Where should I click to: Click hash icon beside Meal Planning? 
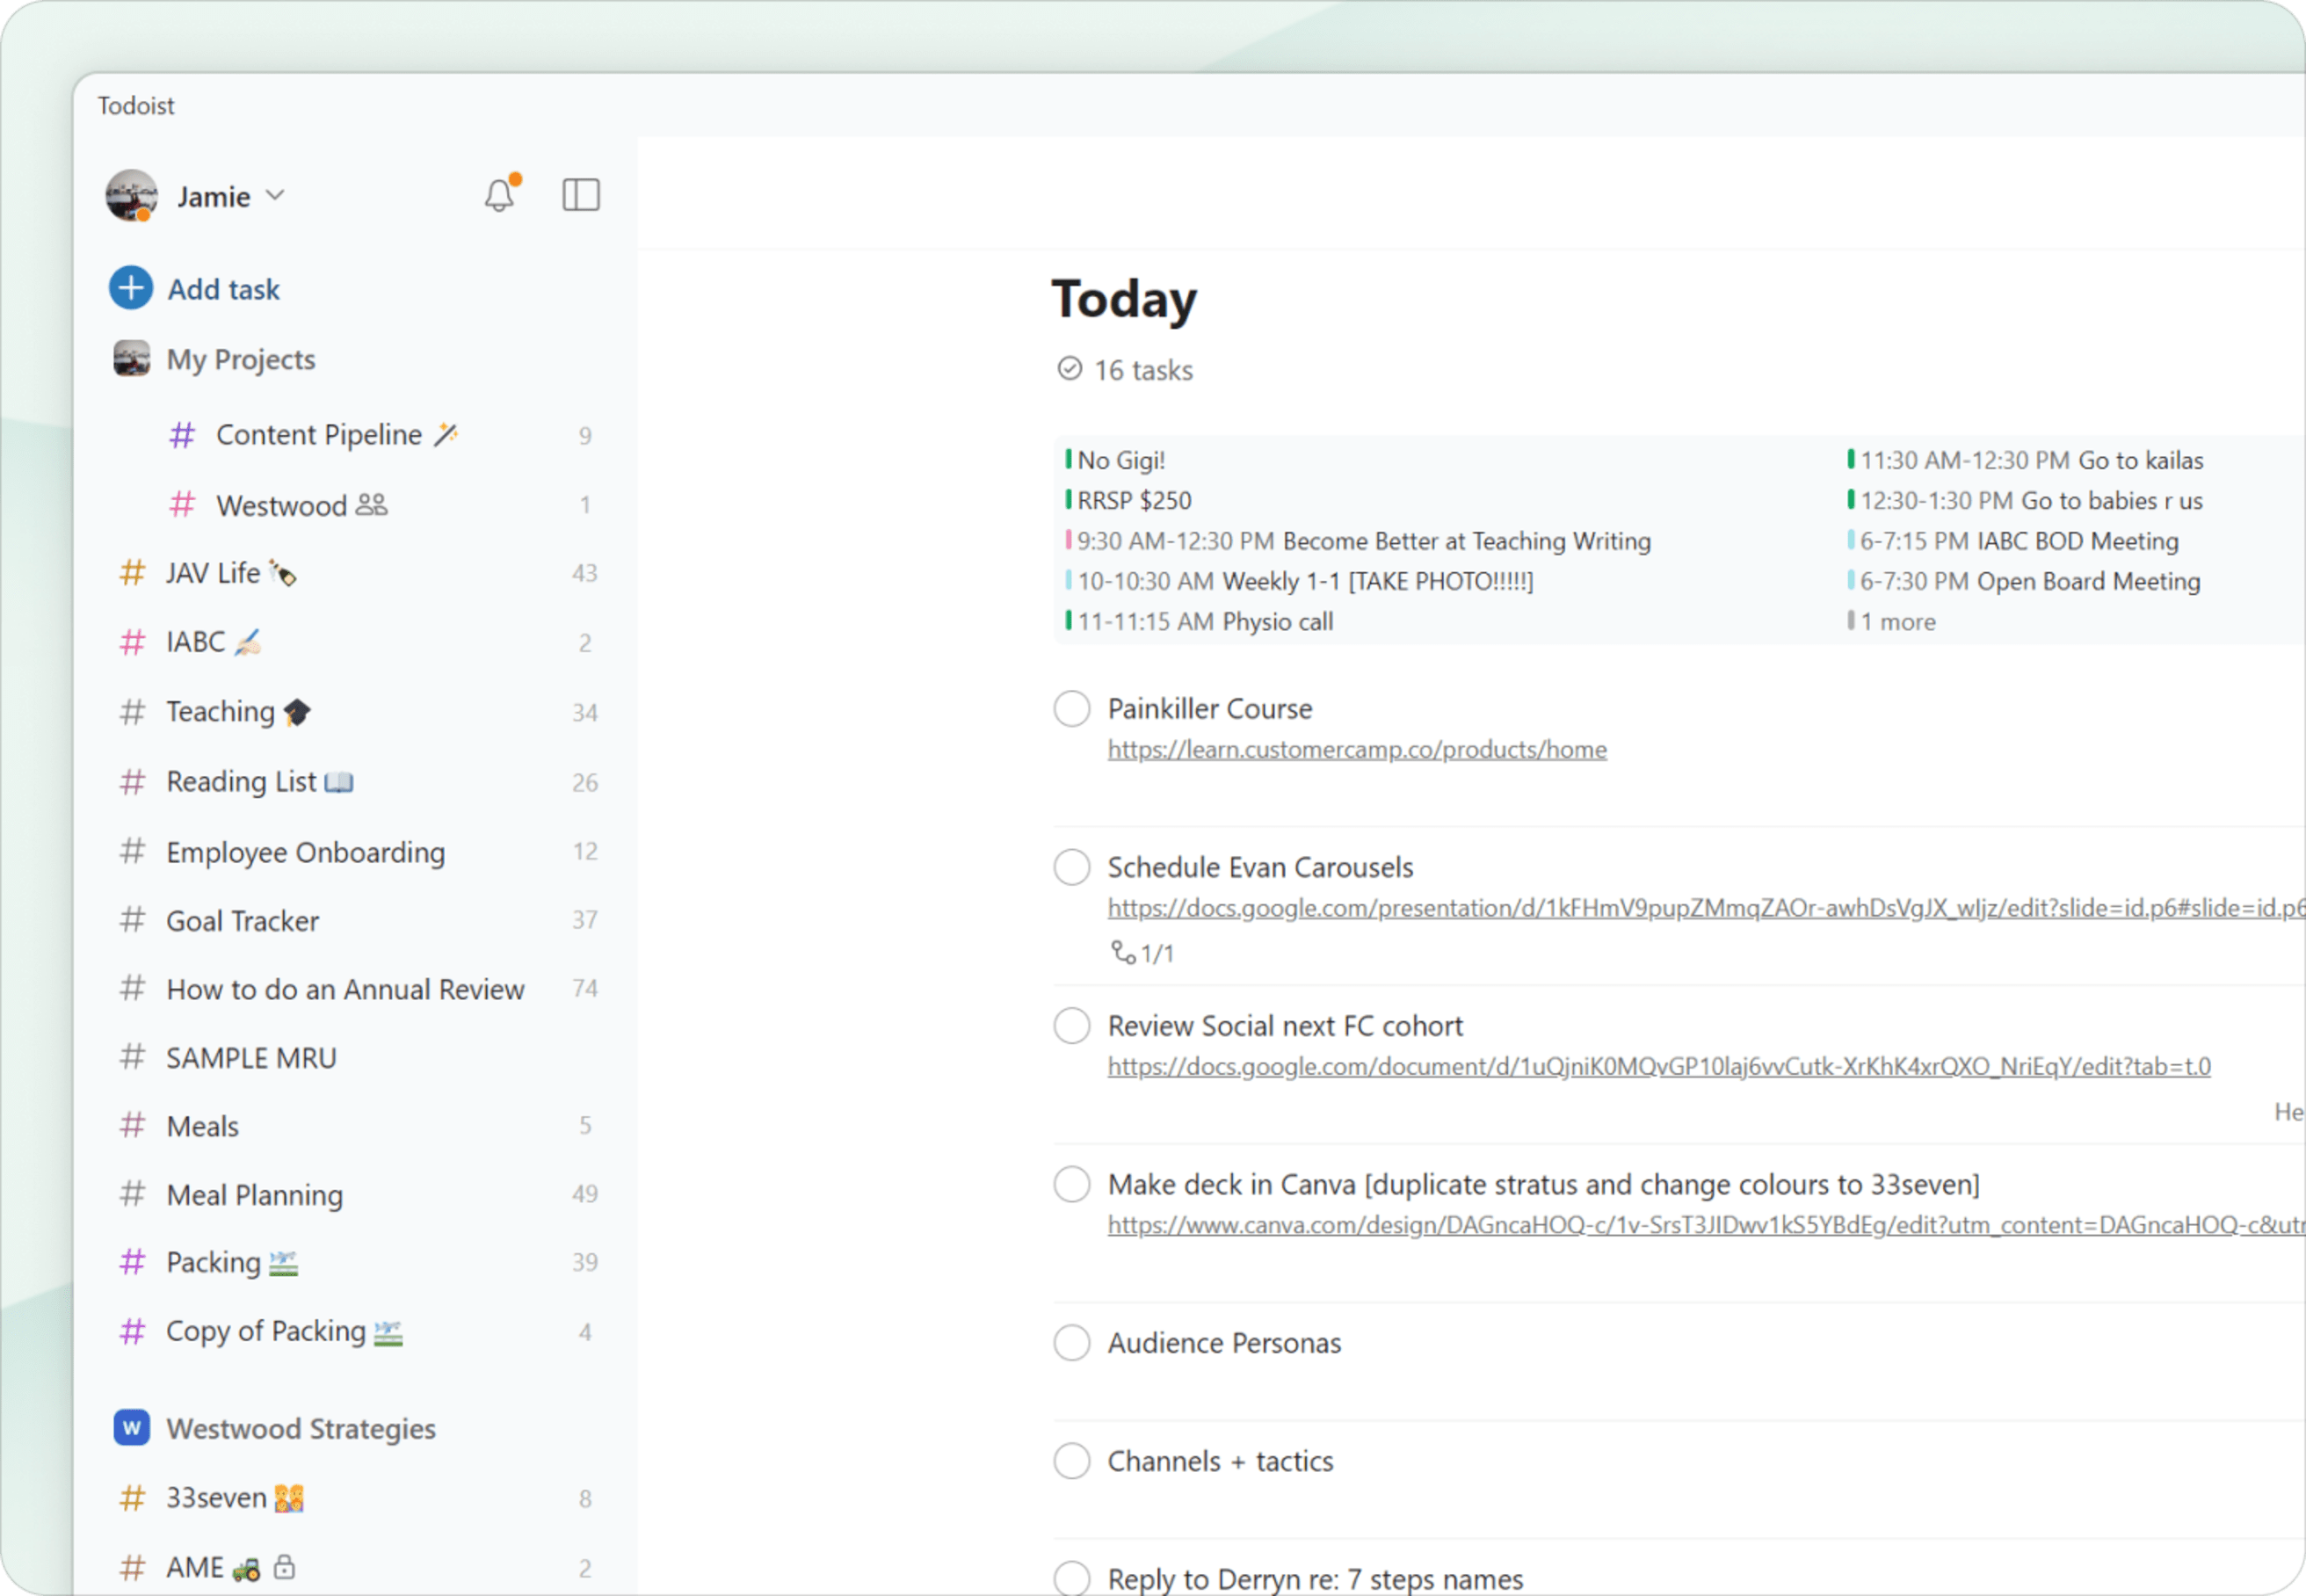(132, 1194)
